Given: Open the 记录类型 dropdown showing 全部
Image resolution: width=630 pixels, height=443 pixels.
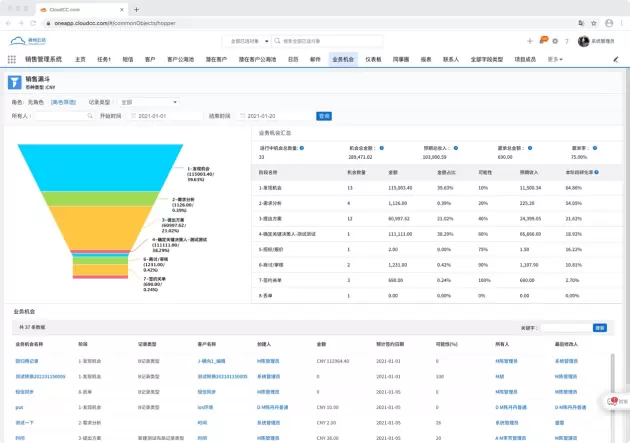Looking at the screenshot, I should 148,101.
